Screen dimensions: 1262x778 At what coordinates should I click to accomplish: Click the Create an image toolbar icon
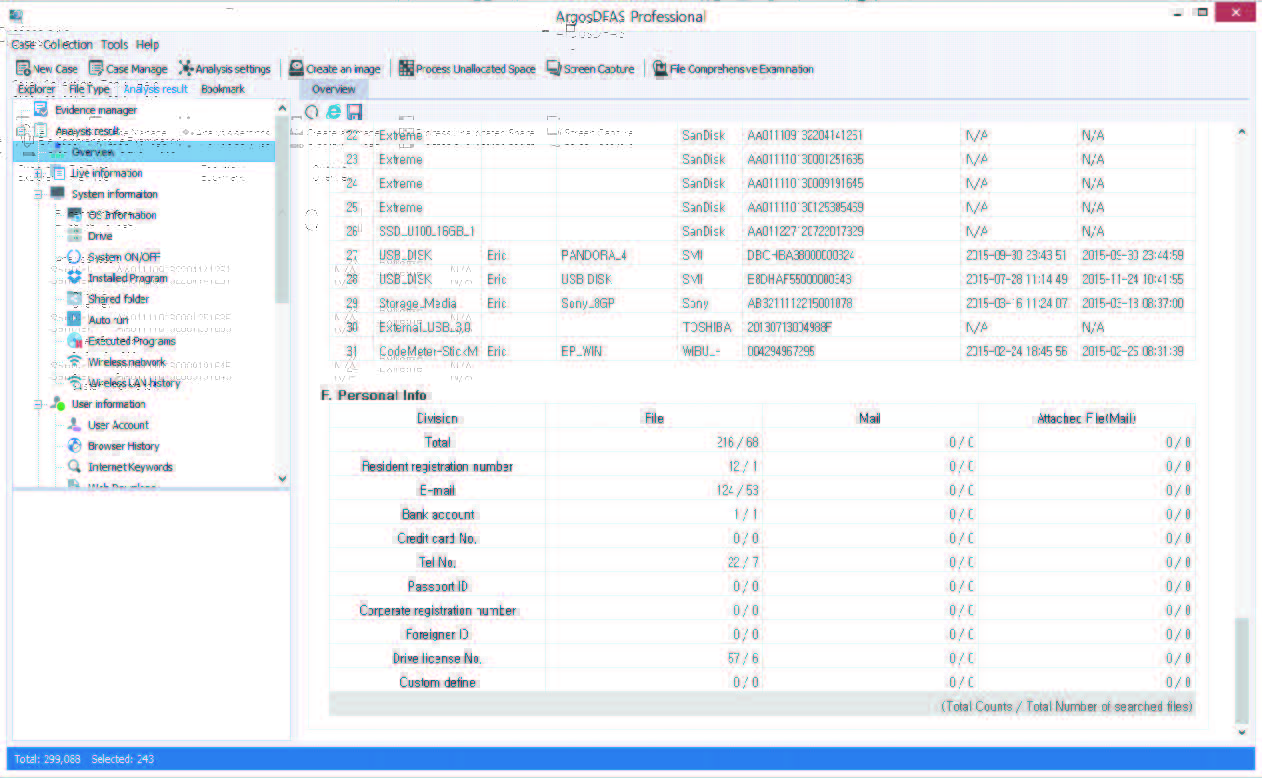[x=296, y=68]
